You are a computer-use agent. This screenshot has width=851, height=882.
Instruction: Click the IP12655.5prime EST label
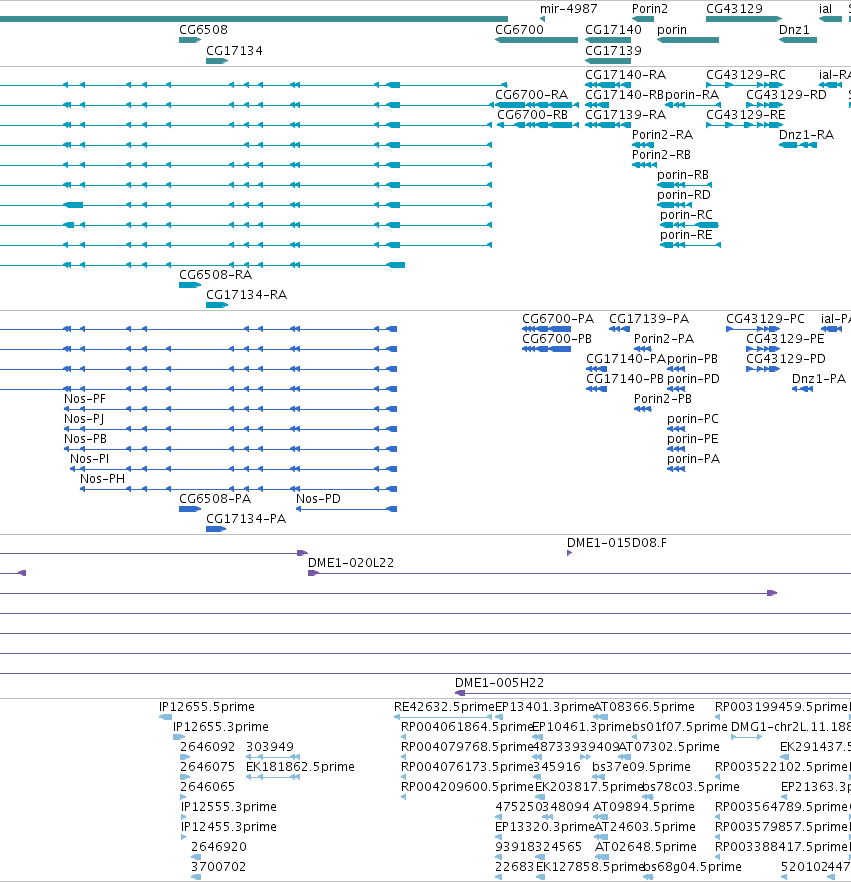(x=207, y=707)
